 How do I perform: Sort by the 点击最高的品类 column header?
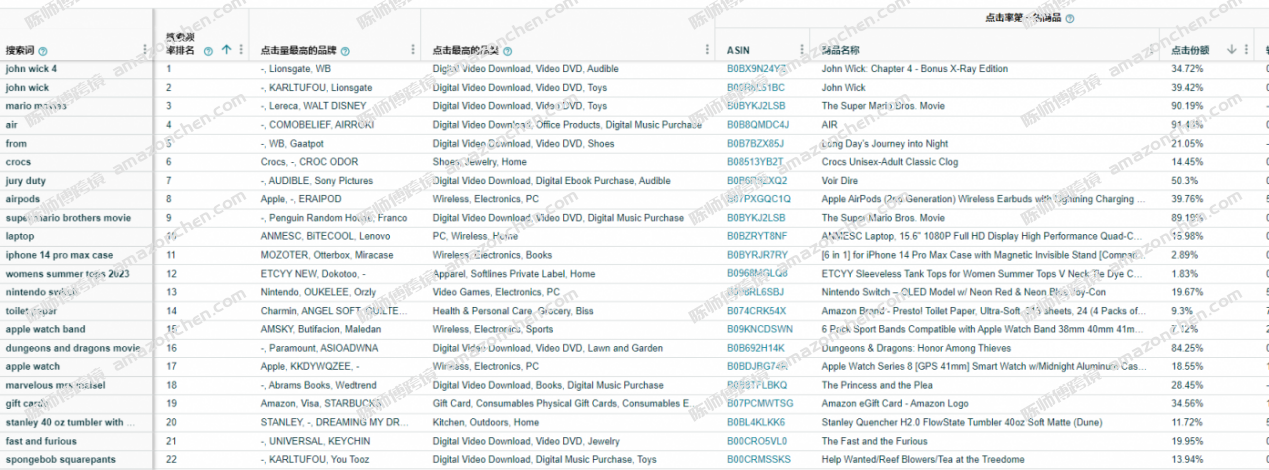466,50
